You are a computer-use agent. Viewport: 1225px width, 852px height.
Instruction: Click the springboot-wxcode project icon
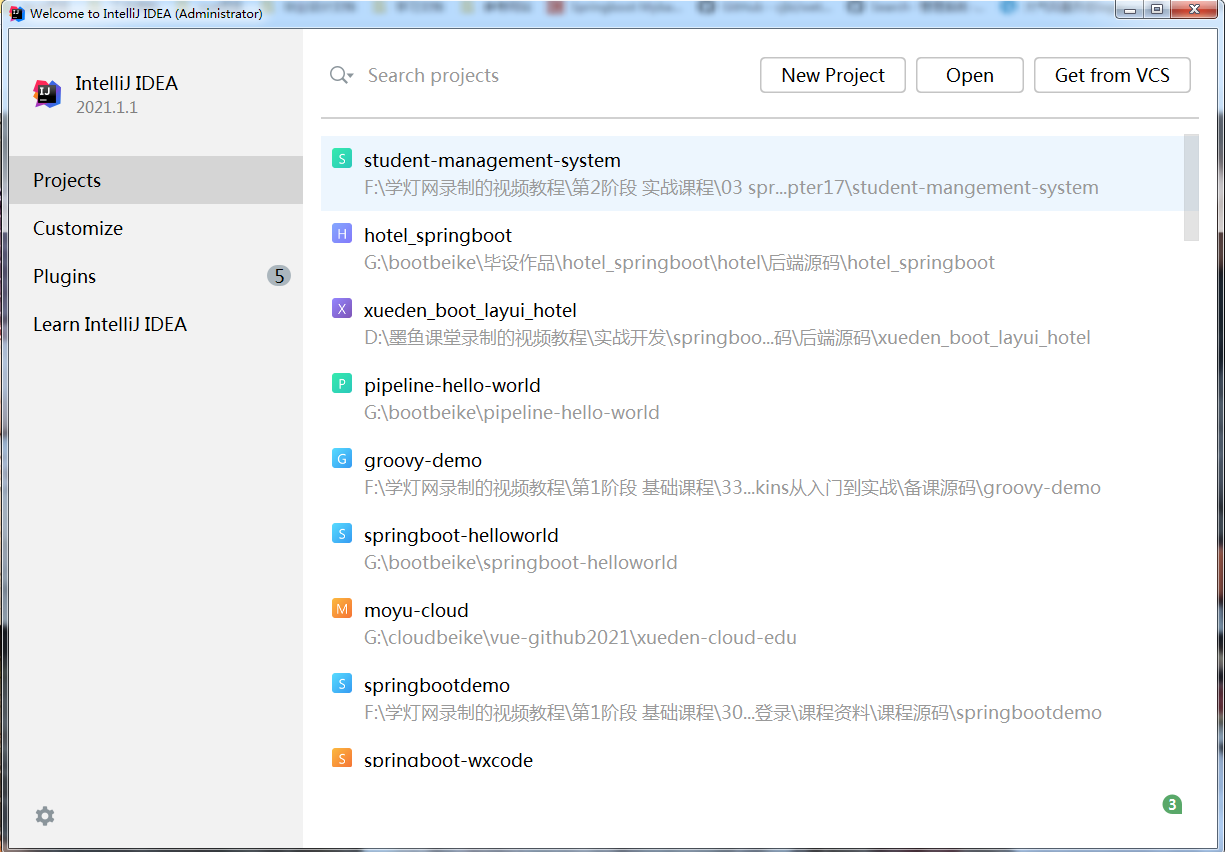[342, 758]
